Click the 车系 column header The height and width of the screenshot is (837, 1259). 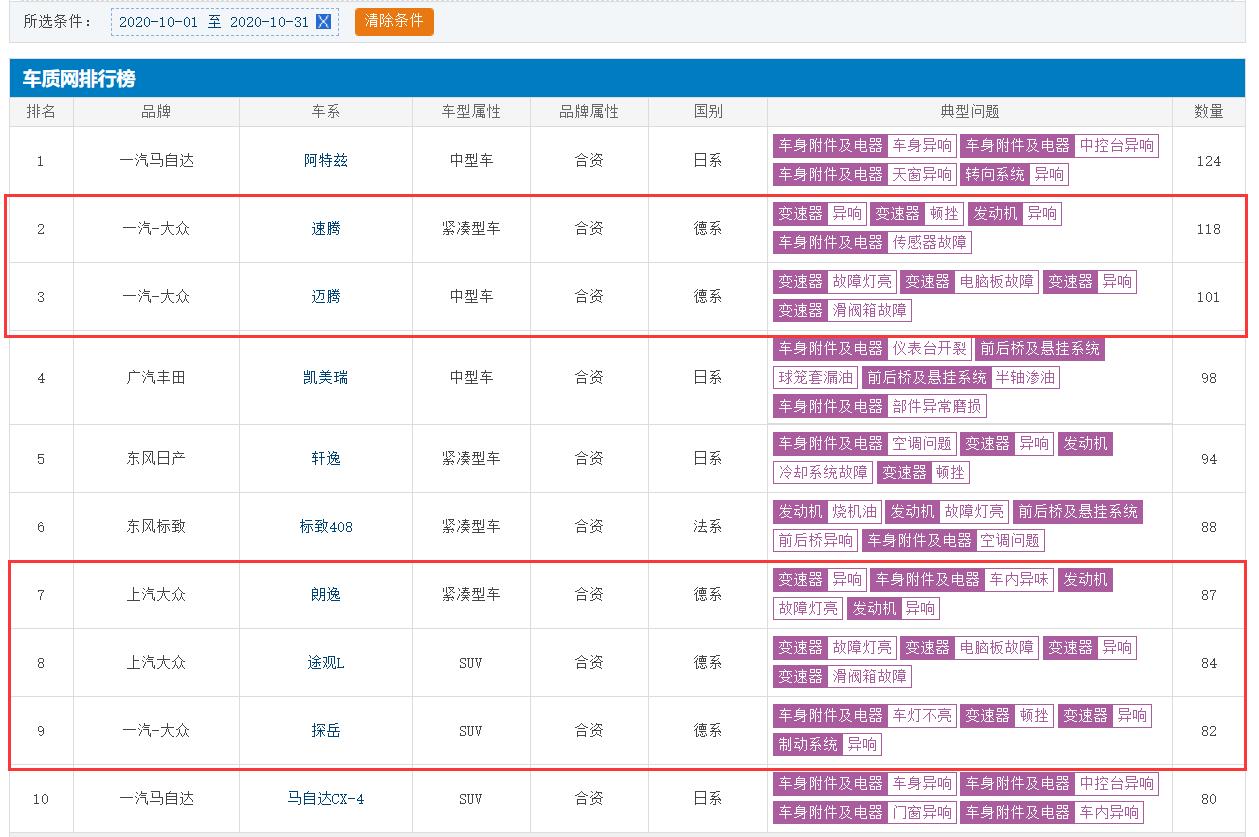[326, 111]
